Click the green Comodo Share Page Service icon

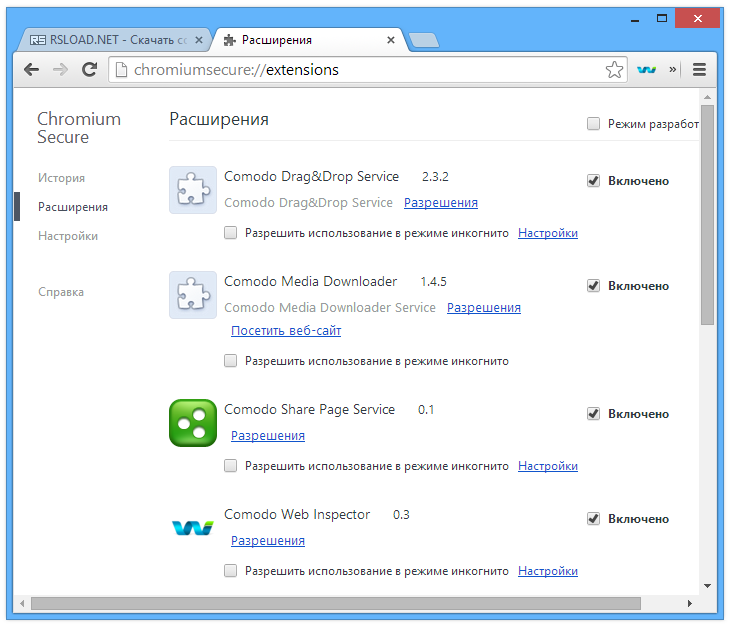click(x=193, y=423)
